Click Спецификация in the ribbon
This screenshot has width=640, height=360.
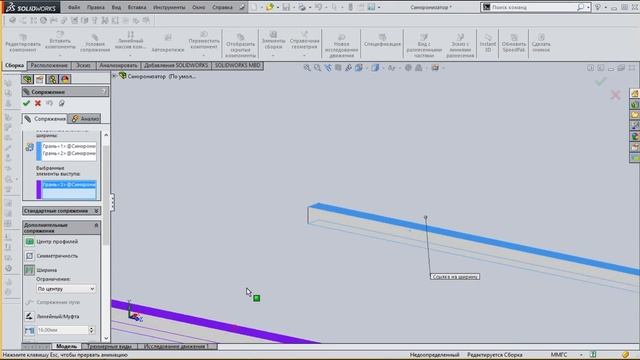pyautogui.click(x=382, y=41)
